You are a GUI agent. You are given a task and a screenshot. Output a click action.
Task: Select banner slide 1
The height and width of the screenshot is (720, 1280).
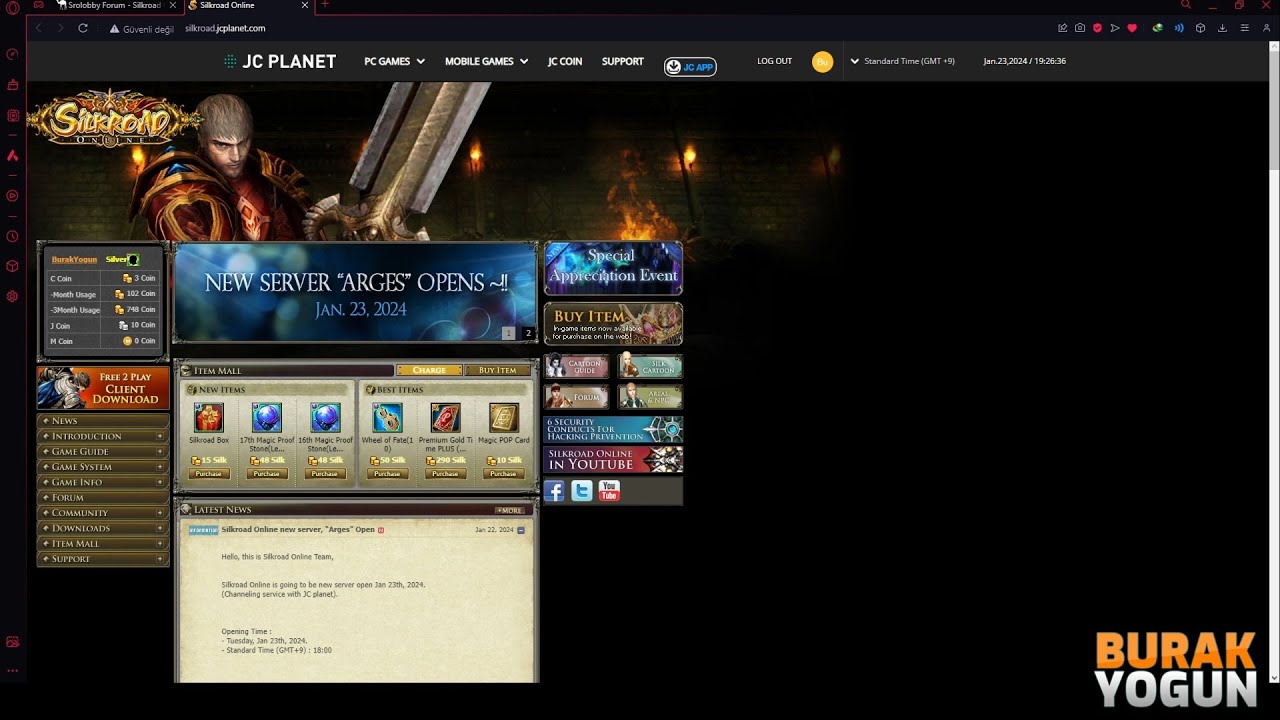(x=508, y=333)
